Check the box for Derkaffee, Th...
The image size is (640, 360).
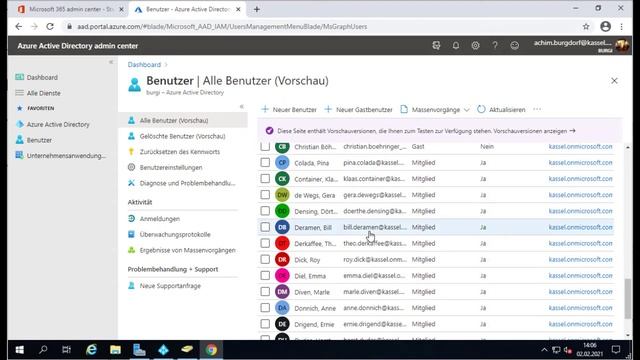[x=265, y=243]
